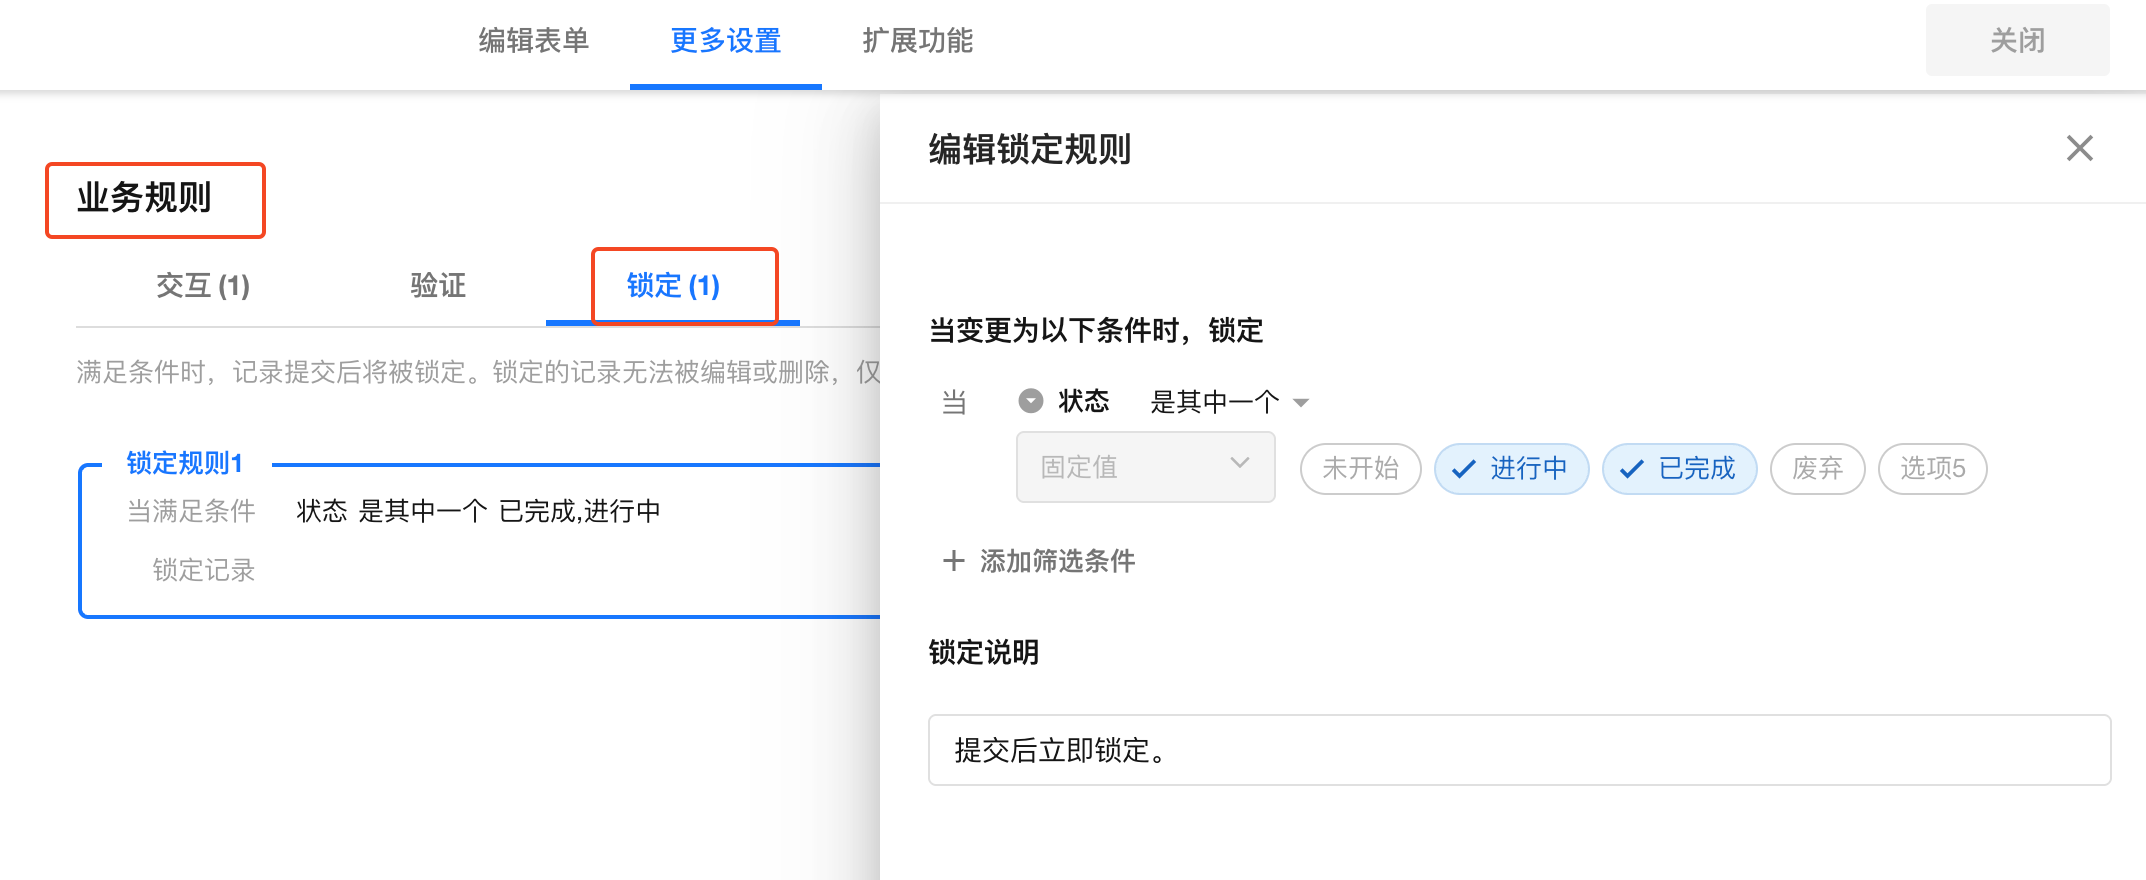Click the 状态 field type icon
This screenshot has width=2146, height=880.
(1030, 401)
